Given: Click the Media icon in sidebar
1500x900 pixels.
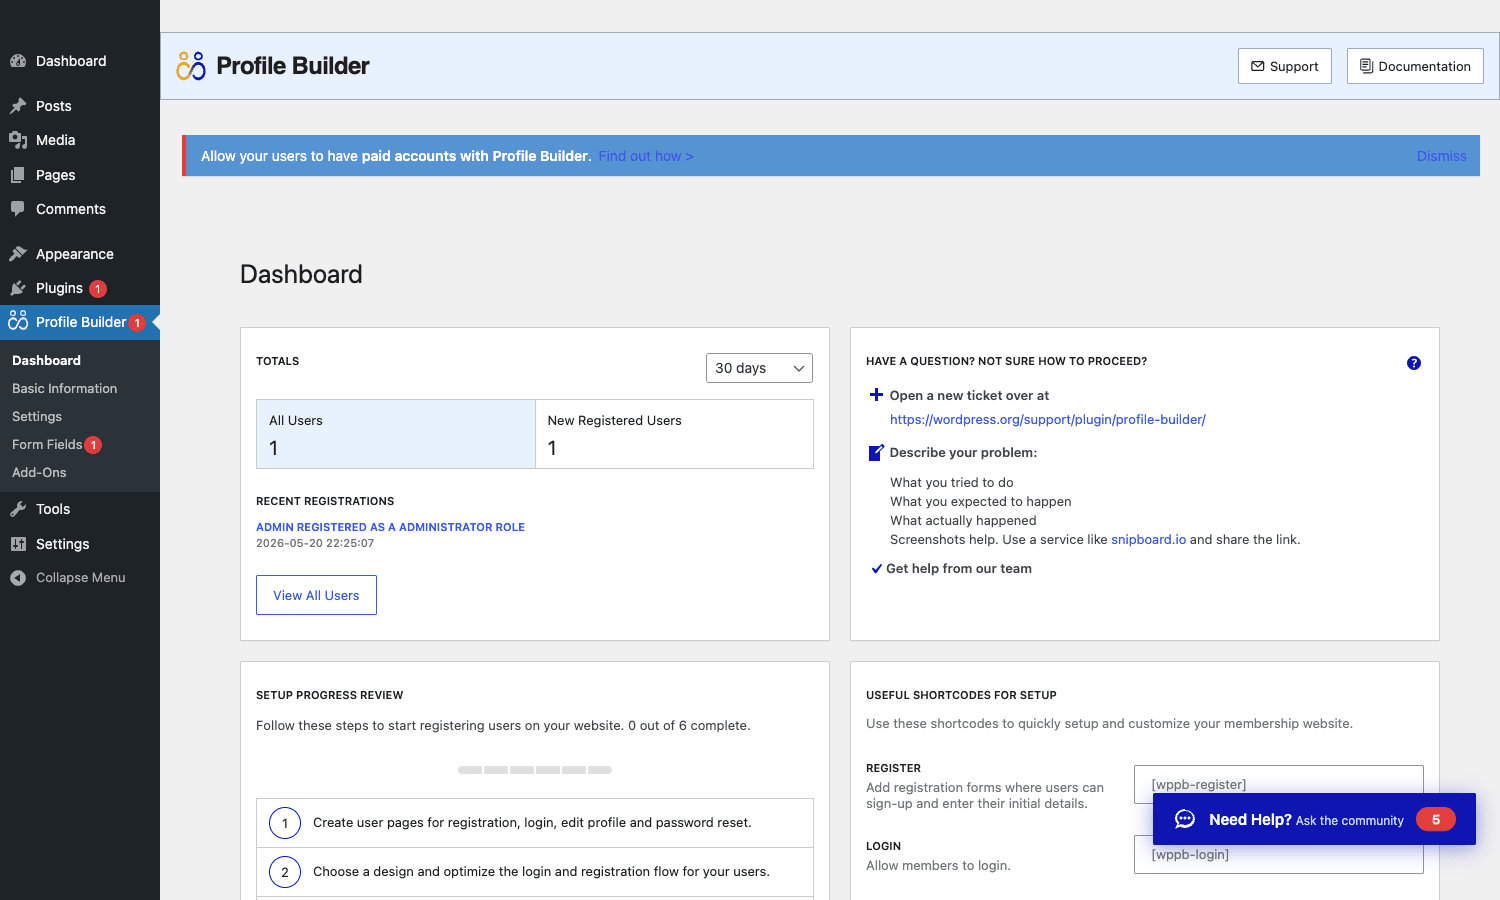Looking at the screenshot, I should pos(18,140).
